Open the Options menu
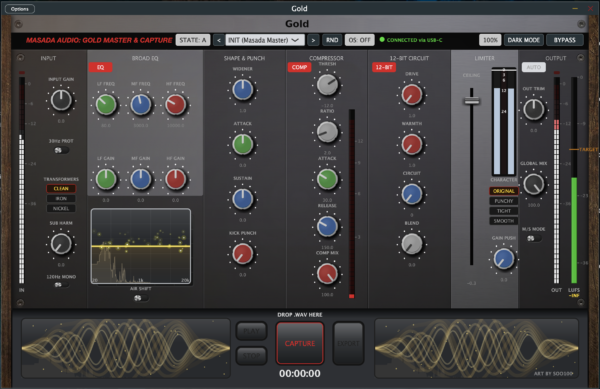Screen dimensions: 600x389 [x=20, y=9]
